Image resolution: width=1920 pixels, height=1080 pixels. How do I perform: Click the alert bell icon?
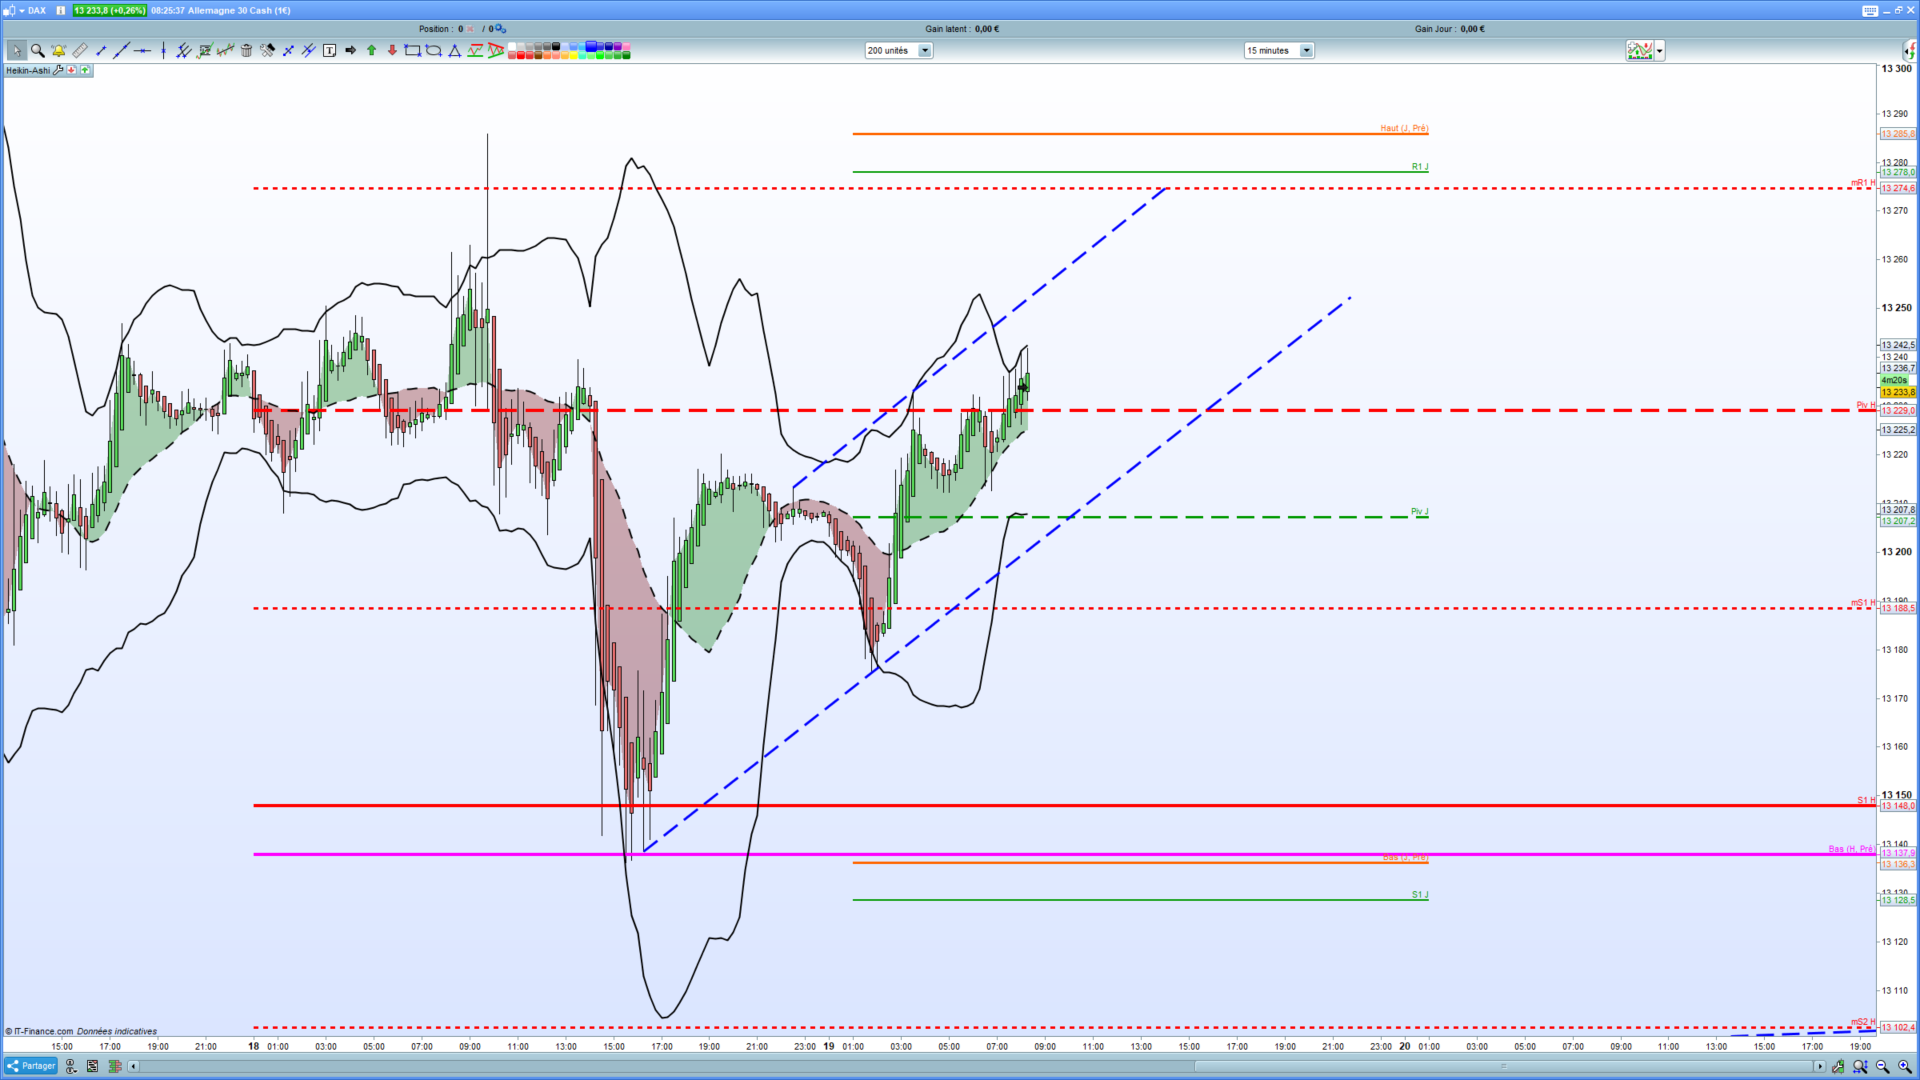(x=58, y=50)
